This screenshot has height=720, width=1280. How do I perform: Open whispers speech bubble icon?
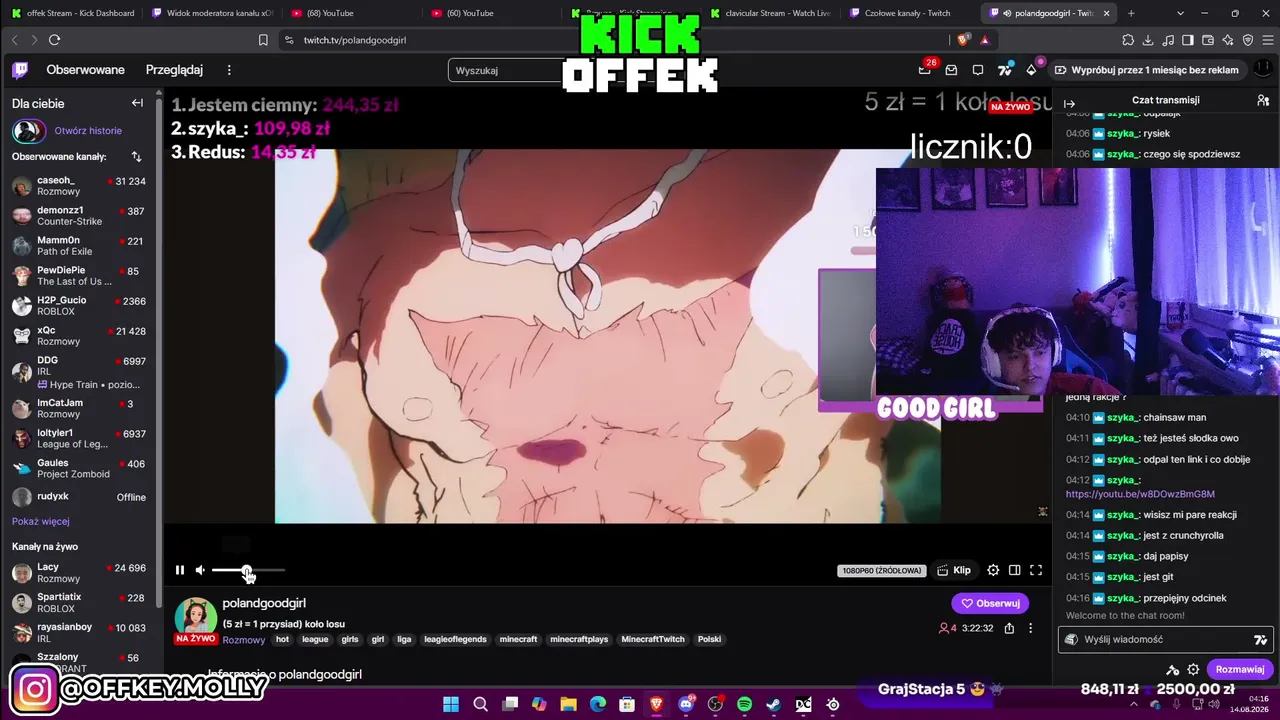pos(978,70)
